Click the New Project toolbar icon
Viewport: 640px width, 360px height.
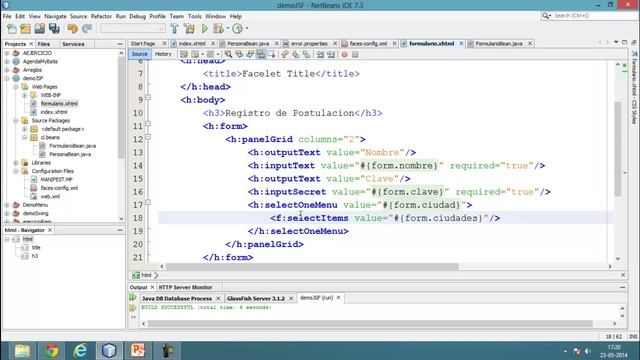(x=25, y=29)
